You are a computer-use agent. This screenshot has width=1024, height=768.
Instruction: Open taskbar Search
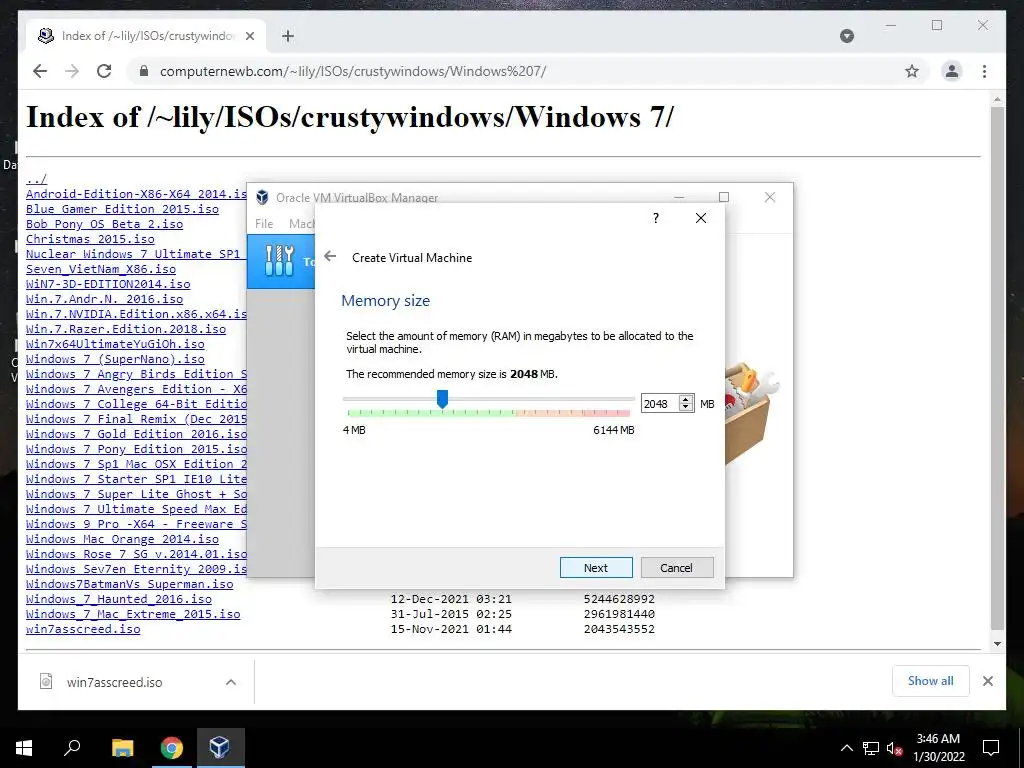[x=72, y=748]
